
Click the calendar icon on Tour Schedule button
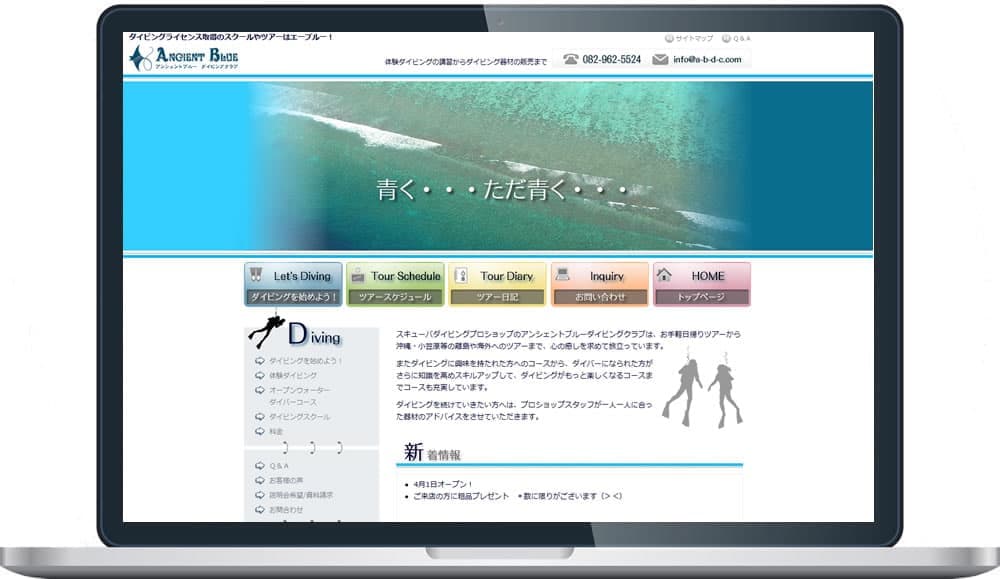tap(357, 277)
